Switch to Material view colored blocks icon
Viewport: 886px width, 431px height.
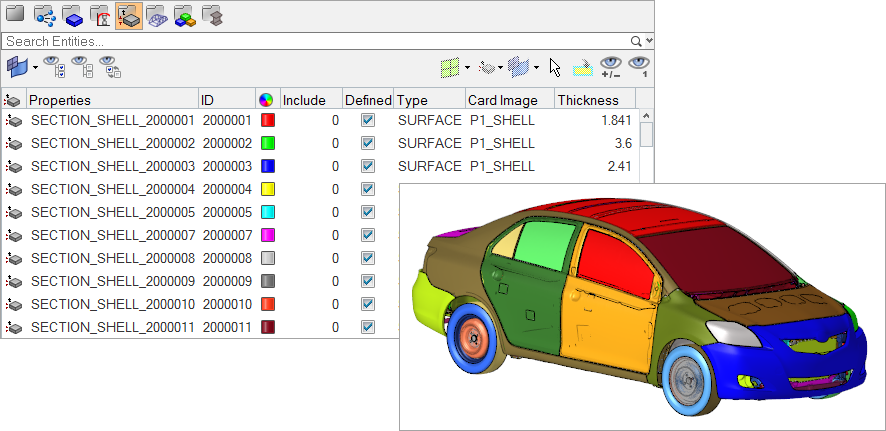184,15
